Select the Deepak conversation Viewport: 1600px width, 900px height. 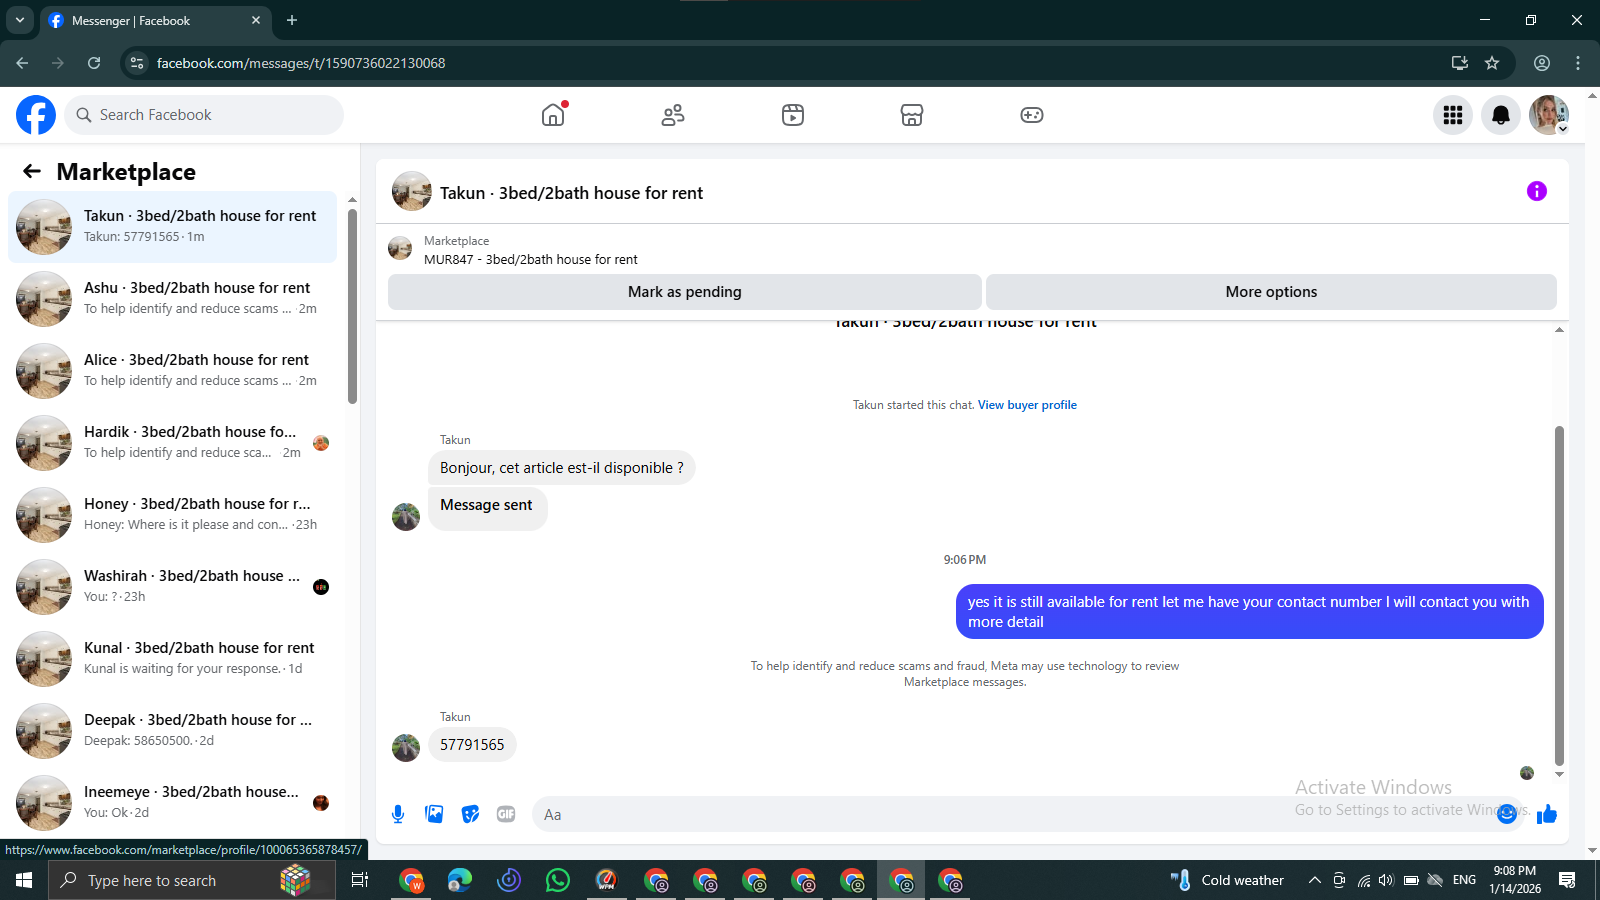[x=173, y=731]
